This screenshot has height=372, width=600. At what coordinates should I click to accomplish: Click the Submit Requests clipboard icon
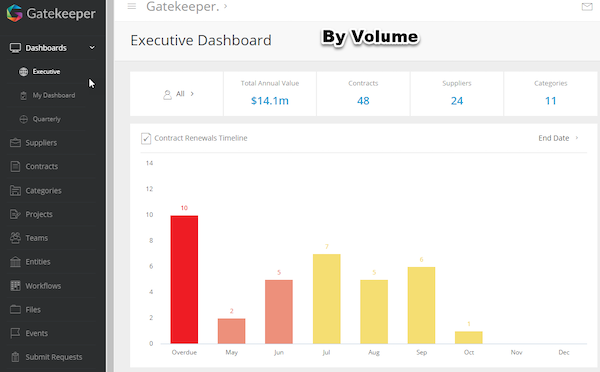pyautogui.click(x=15, y=357)
